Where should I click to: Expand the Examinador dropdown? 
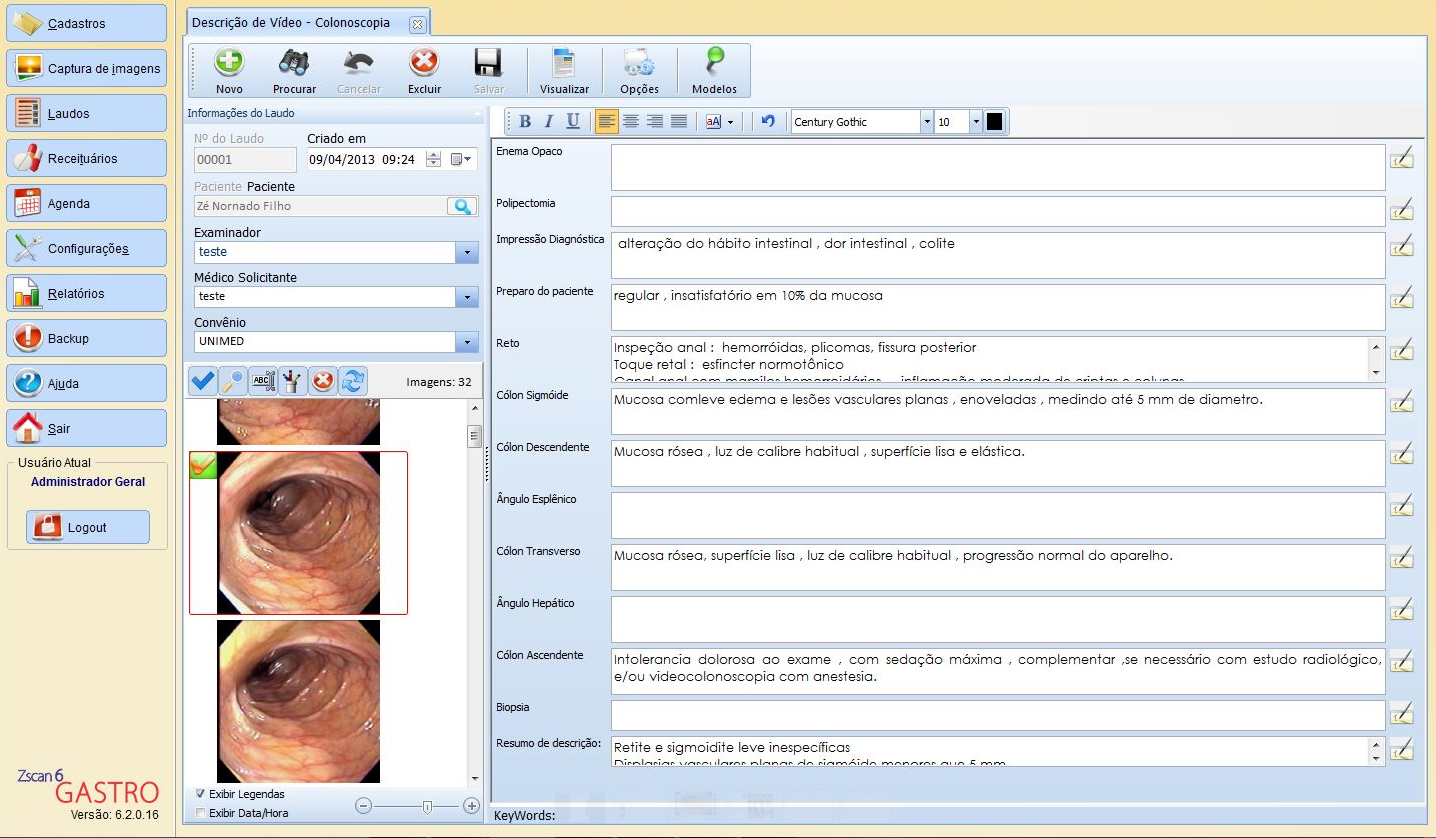click(466, 252)
